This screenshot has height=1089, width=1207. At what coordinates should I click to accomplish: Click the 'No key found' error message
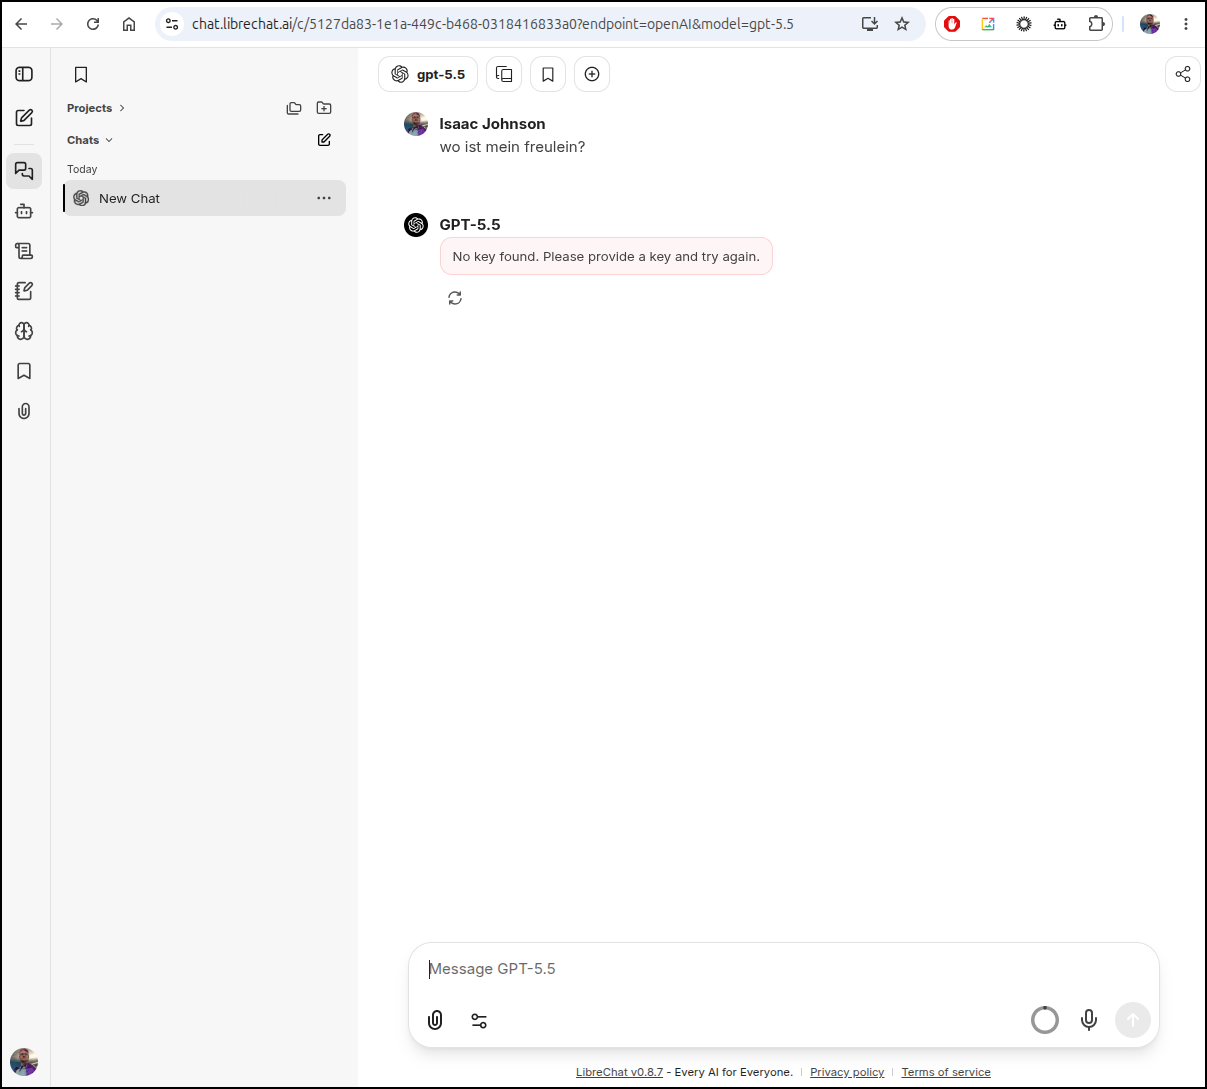pyautogui.click(x=606, y=256)
